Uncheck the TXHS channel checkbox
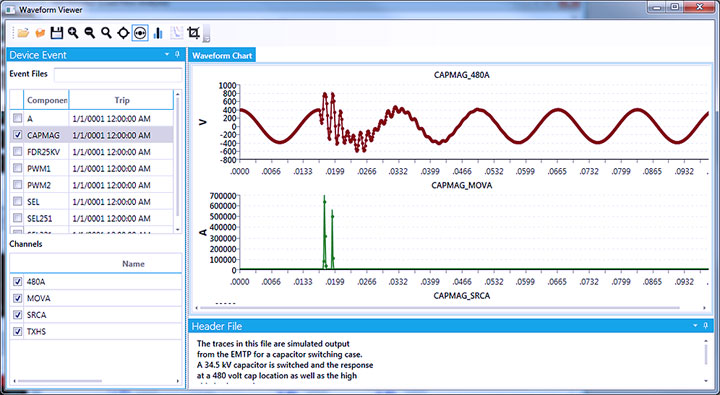 tap(17, 331)
